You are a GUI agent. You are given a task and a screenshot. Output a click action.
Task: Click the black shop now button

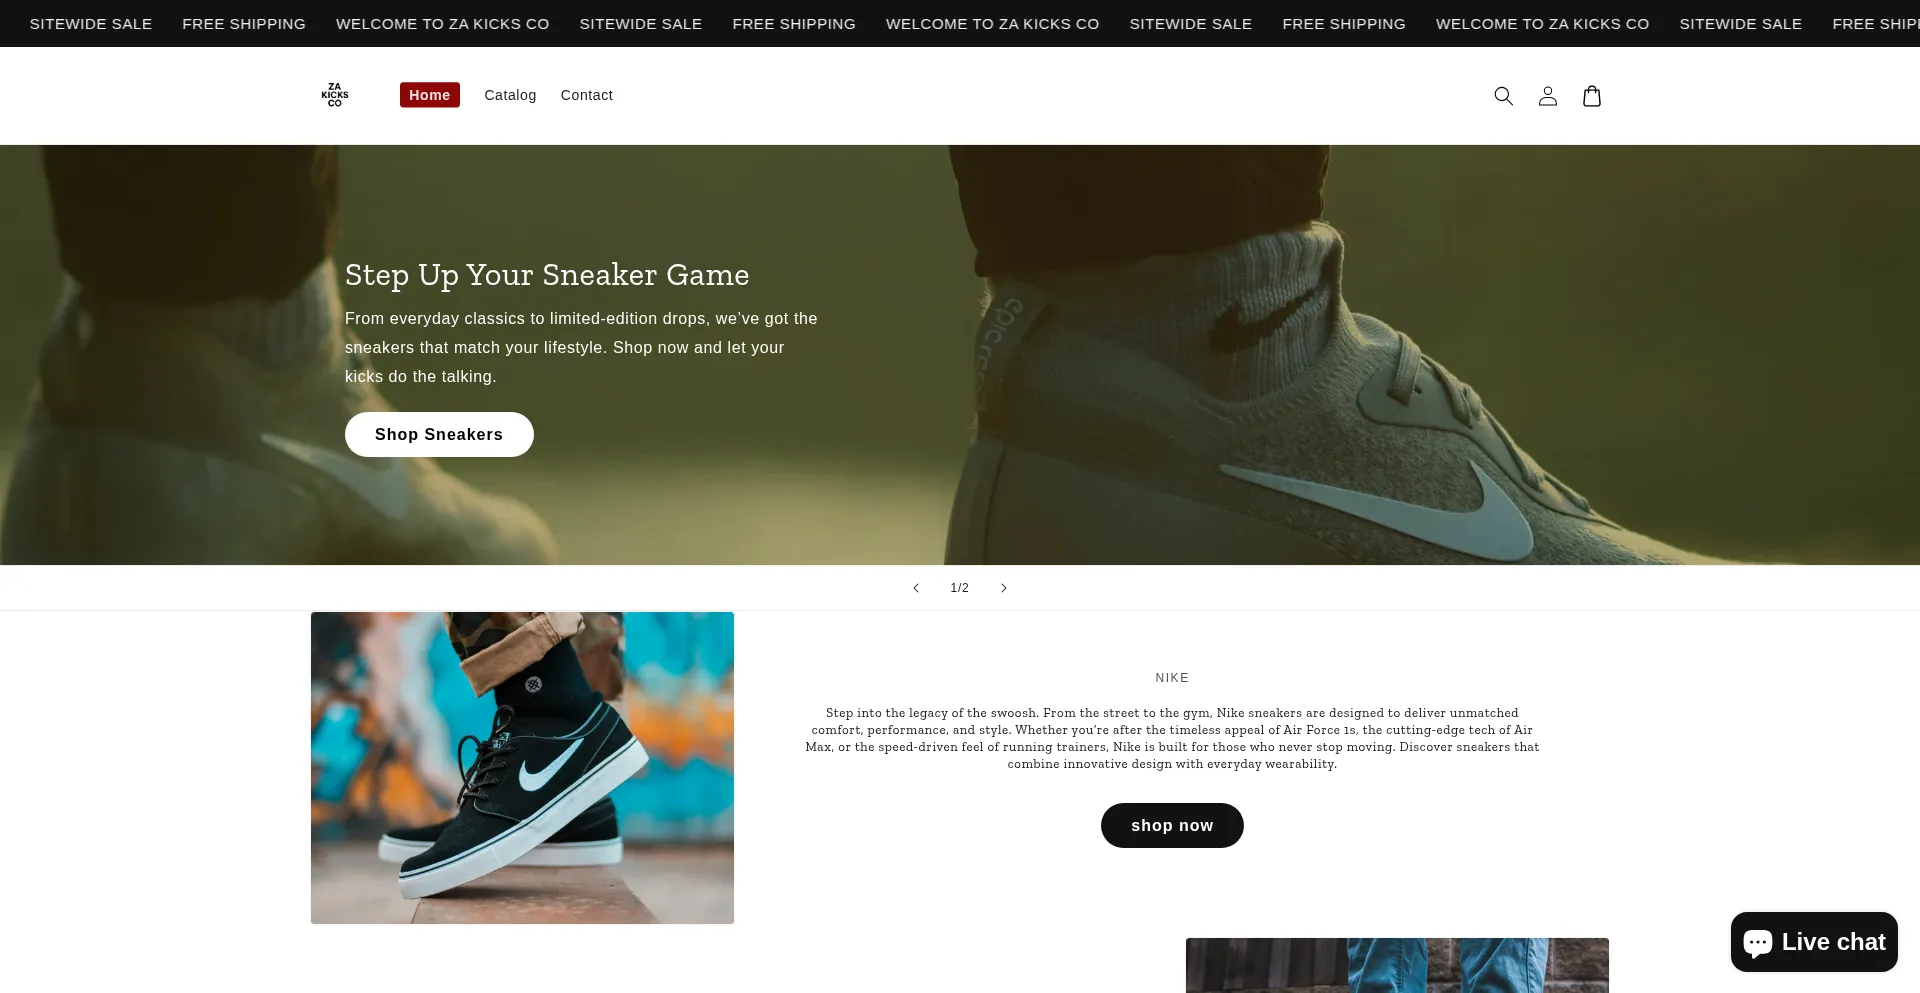pyautogui.click(x=1172, y=826)
